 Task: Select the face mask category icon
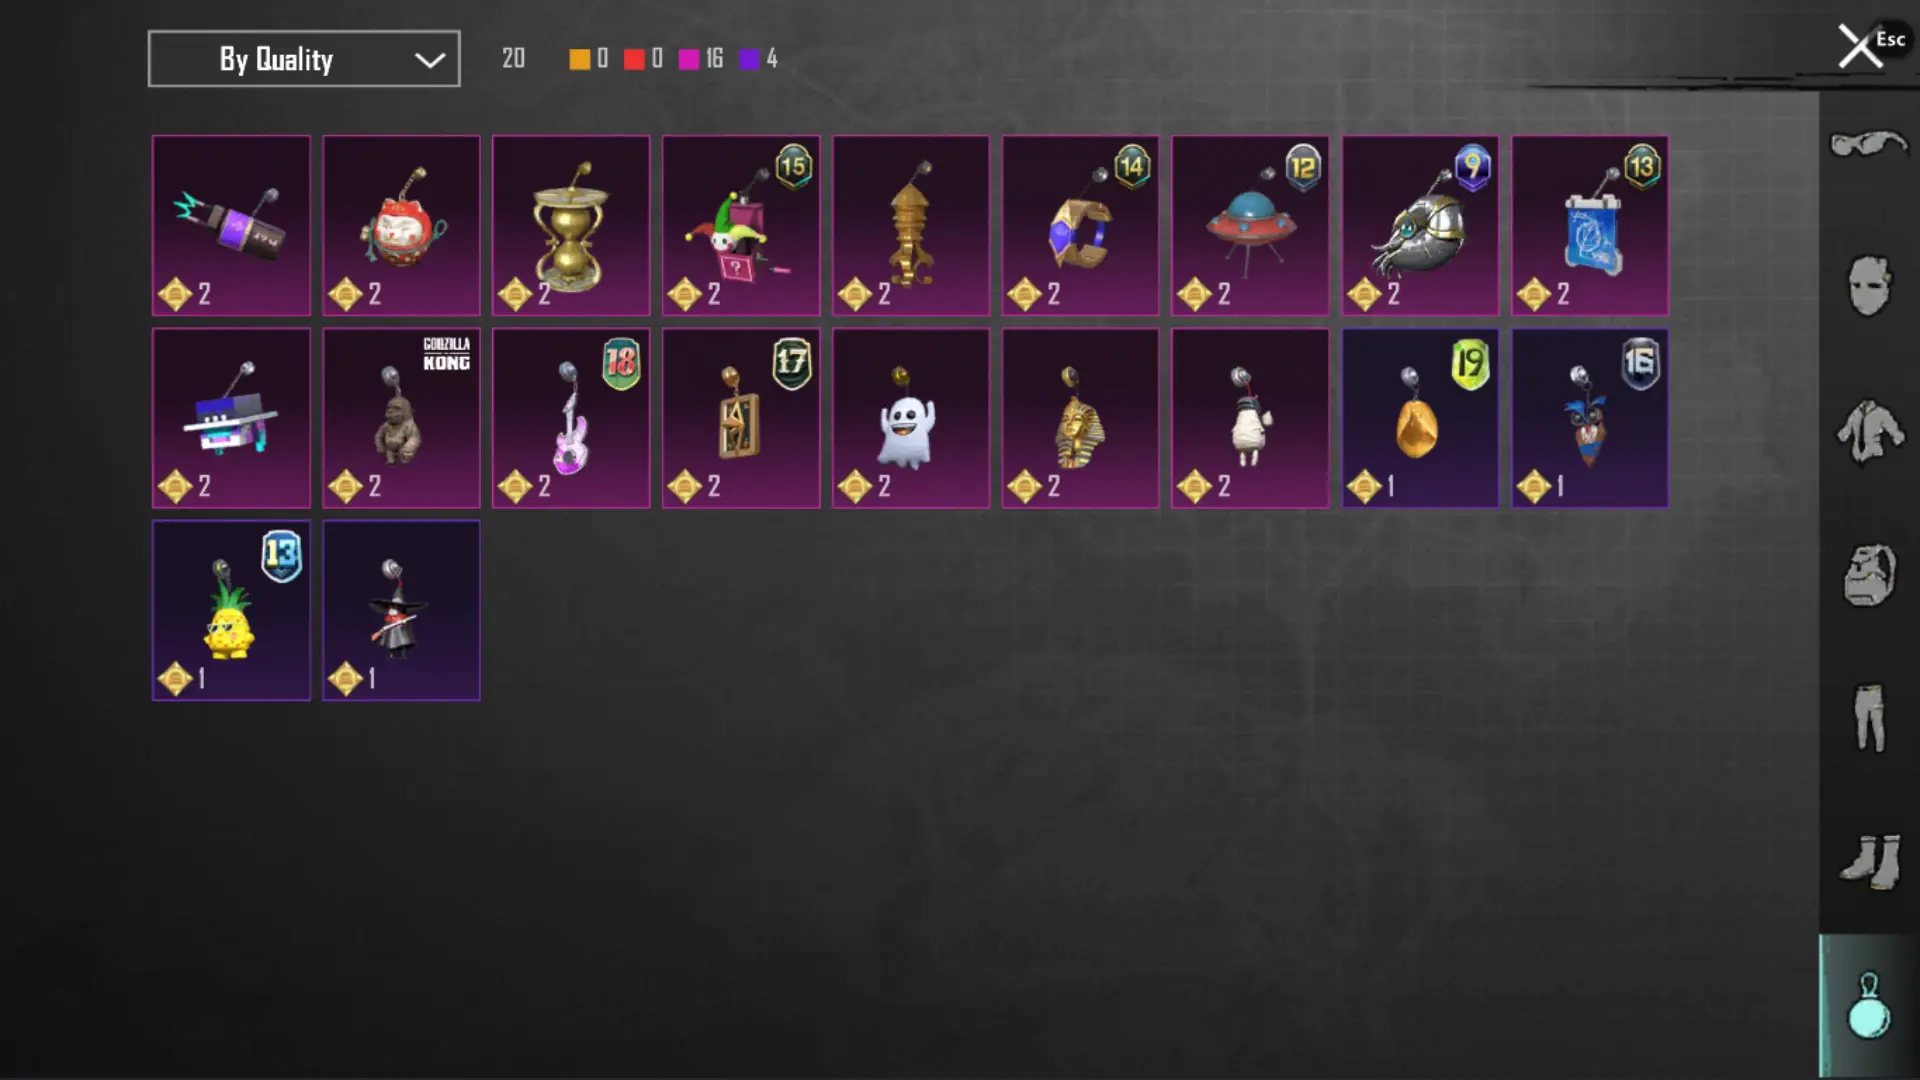1868,286
